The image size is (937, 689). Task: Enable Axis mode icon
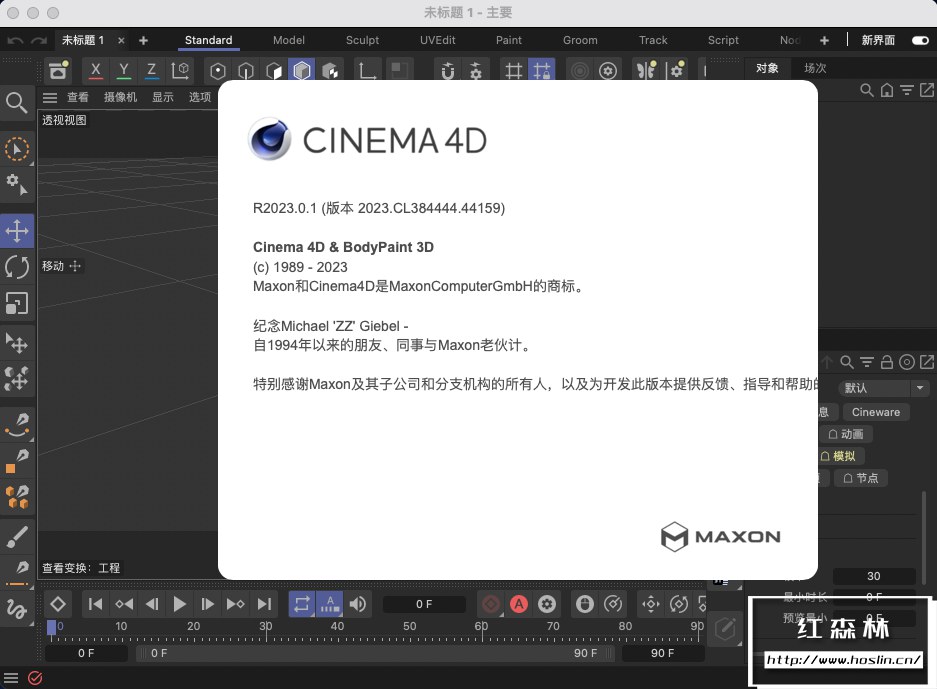[x=367, y=71]
